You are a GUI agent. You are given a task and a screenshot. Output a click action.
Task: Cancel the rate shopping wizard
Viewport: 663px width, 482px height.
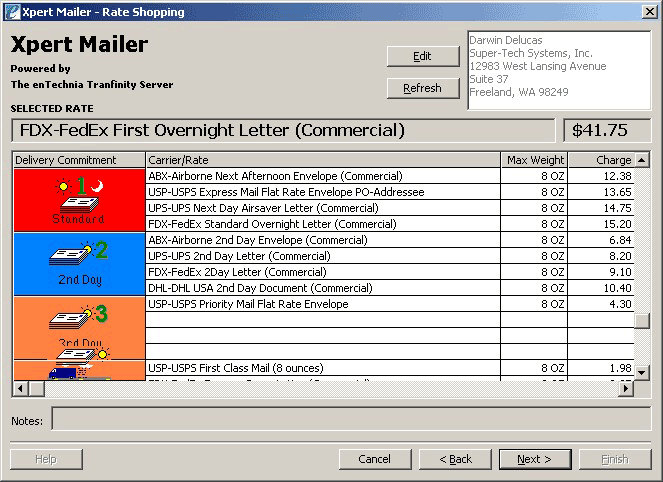[x=374, y=459]
